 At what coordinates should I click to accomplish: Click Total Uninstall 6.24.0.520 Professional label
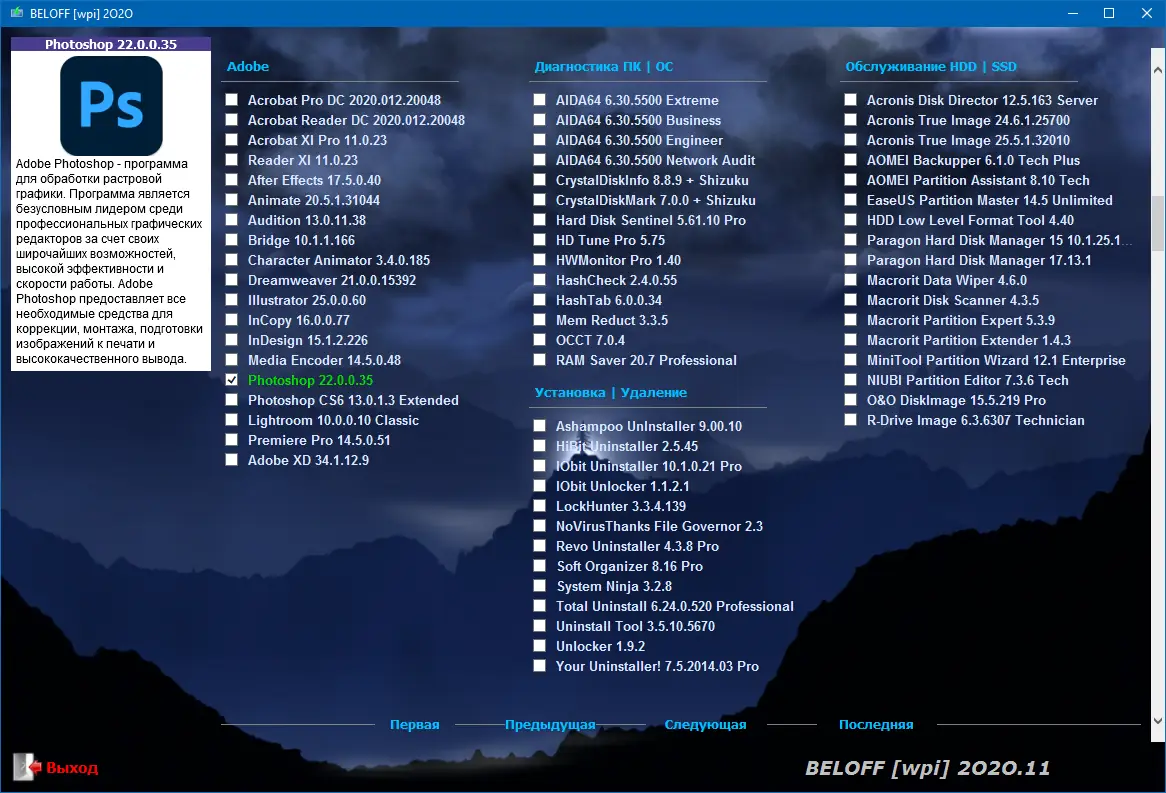pyautogui.click(x=674, y=606)
